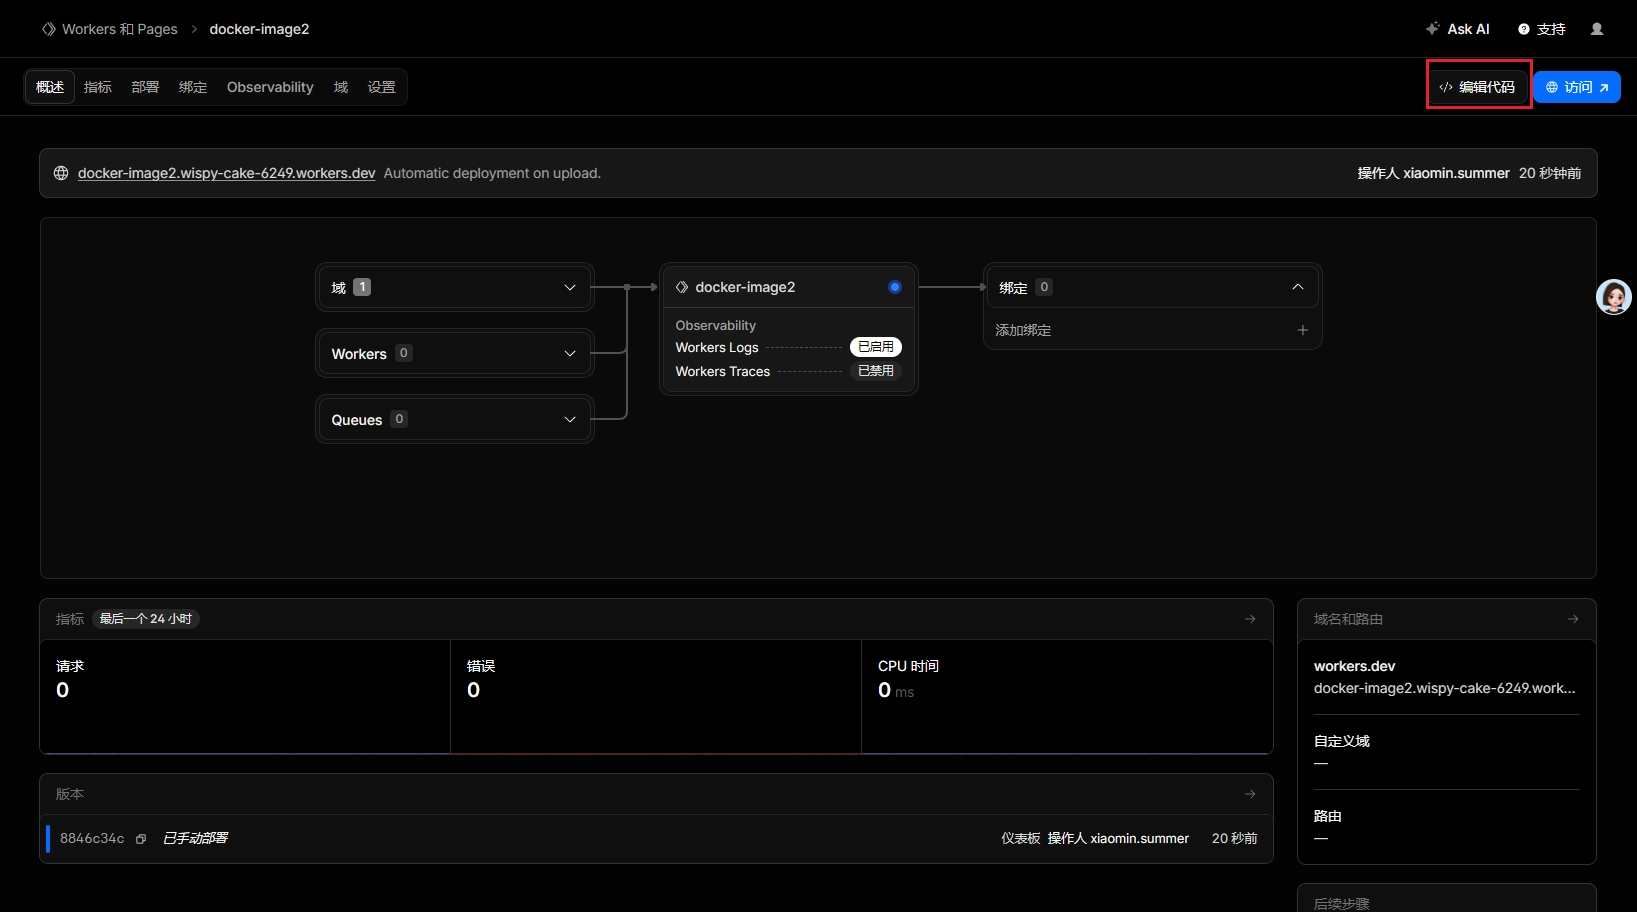The width and height of the screenshot is (1637, 912).
Task: Click the docker-image2 breadcrumb title
Action: pyautogui.click(x=259, y=29)
